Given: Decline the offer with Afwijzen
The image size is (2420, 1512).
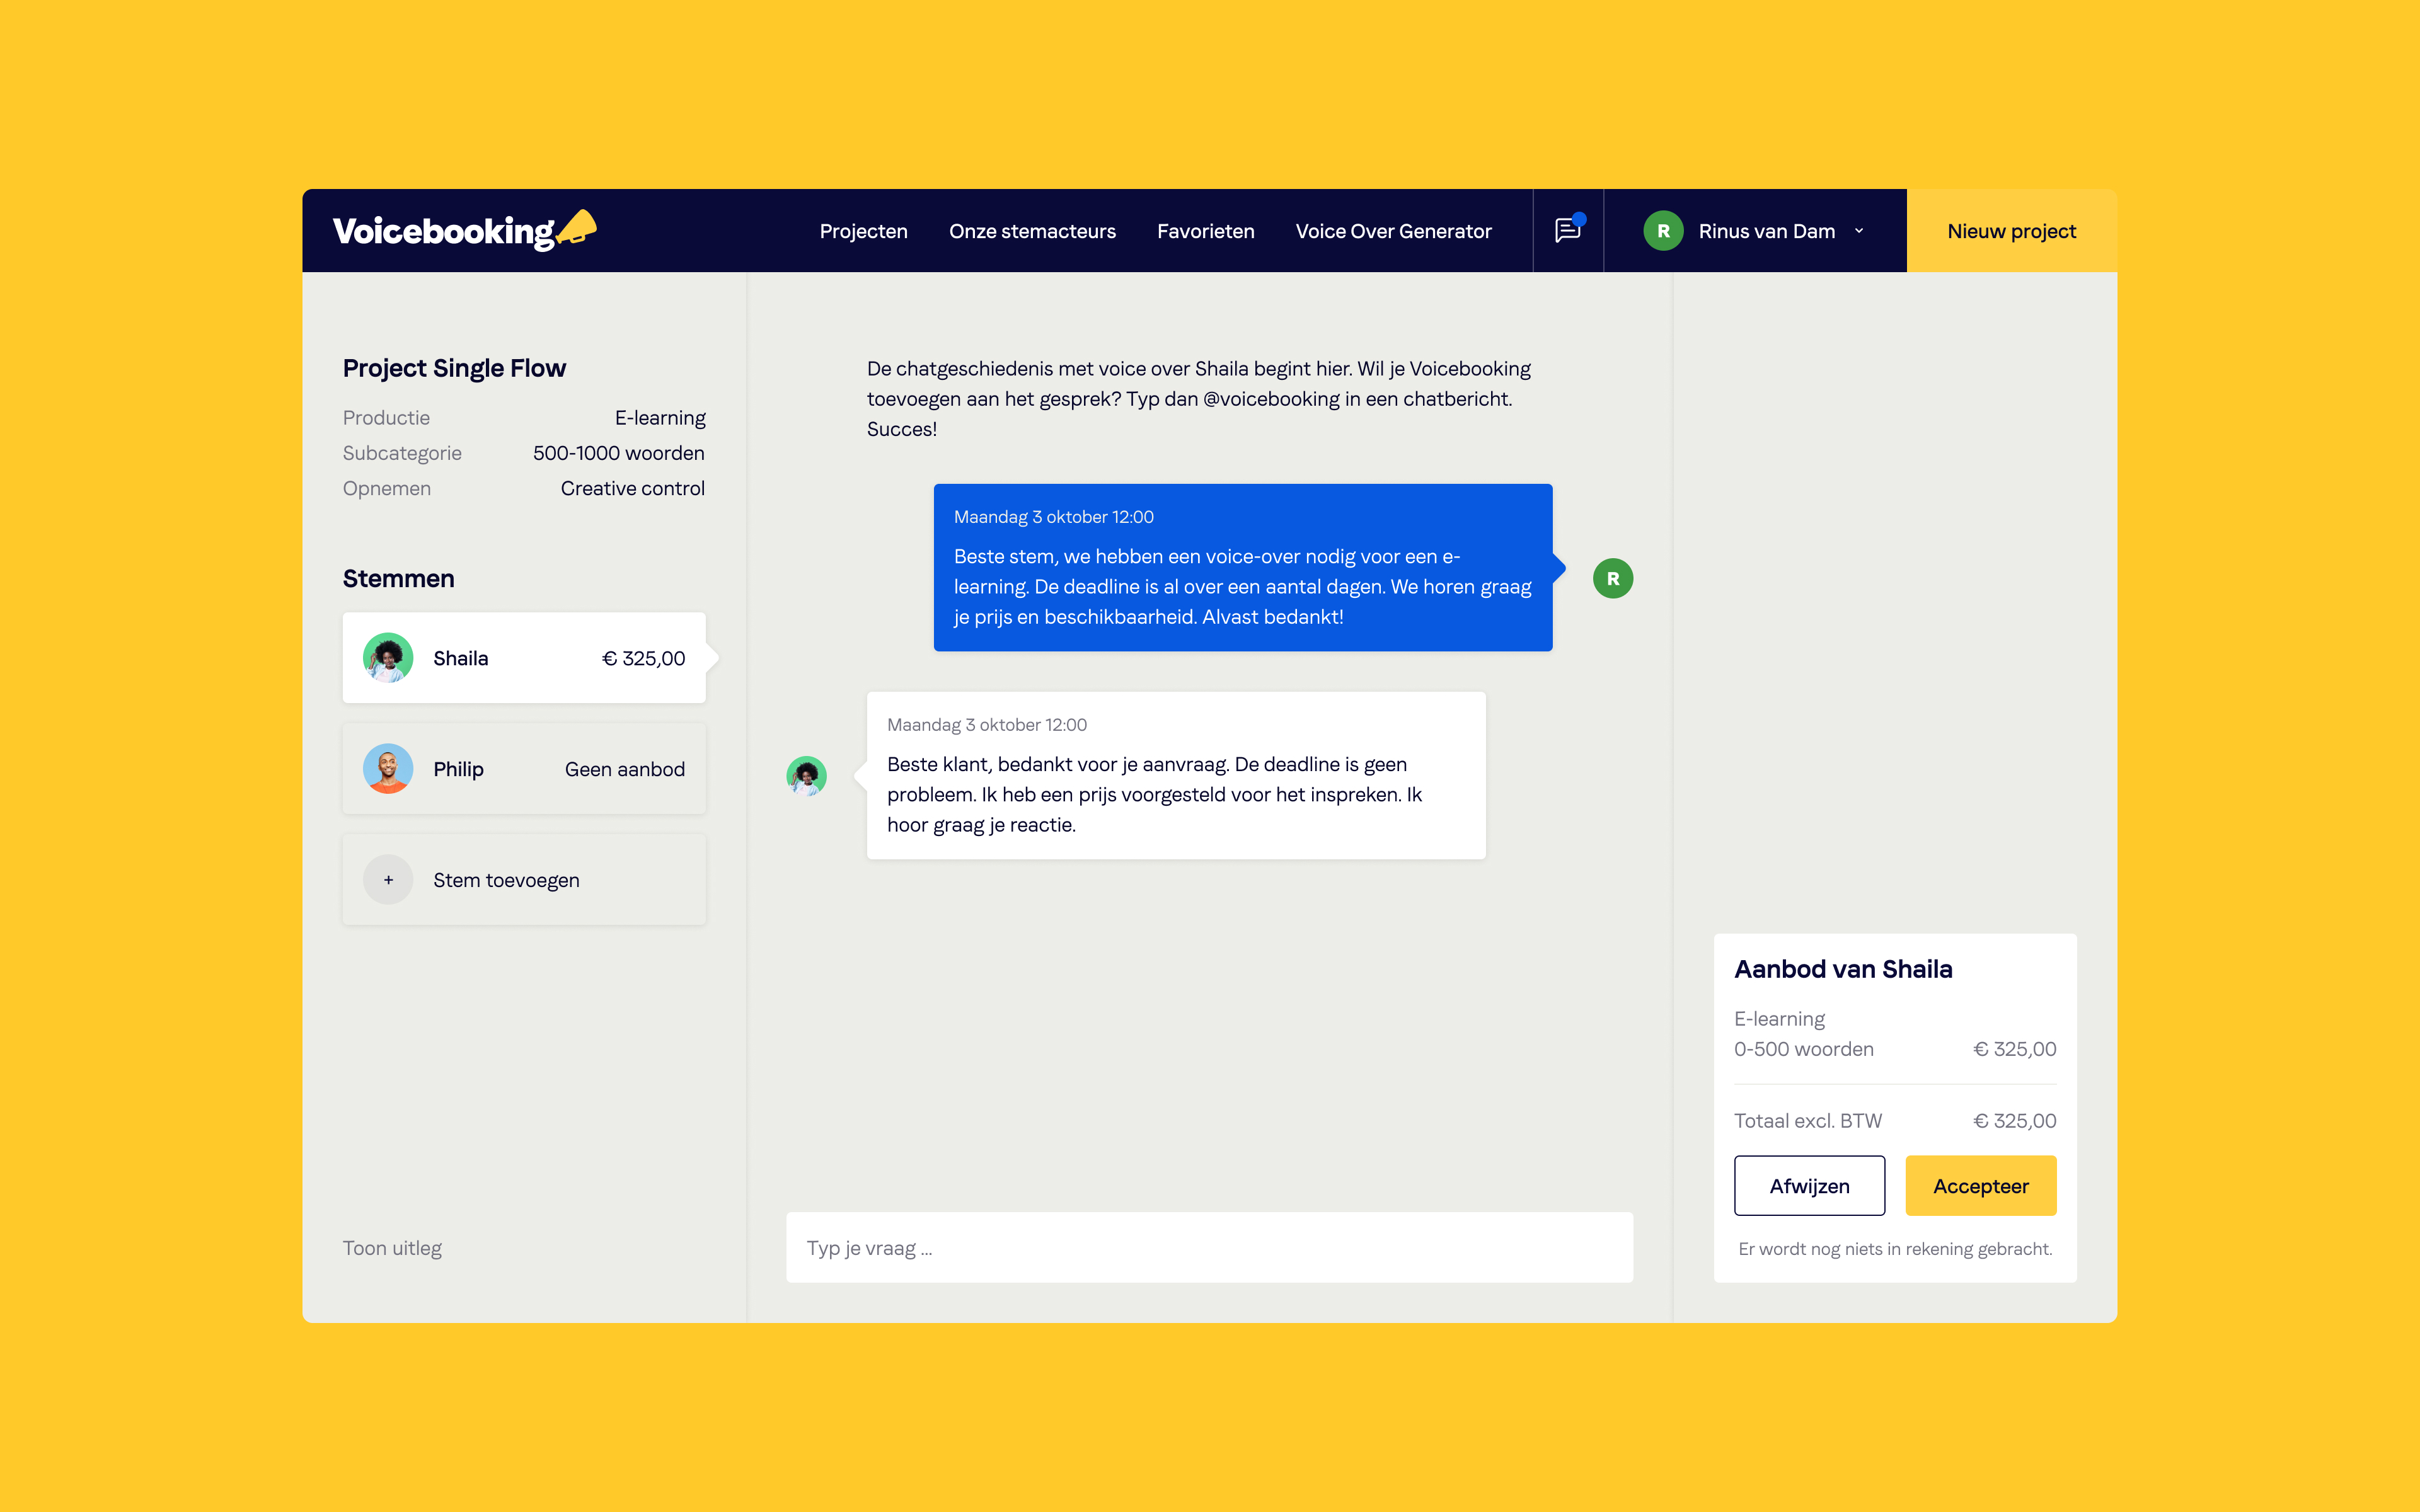Looking at the screenshot, I should tap(1810, 1186).
